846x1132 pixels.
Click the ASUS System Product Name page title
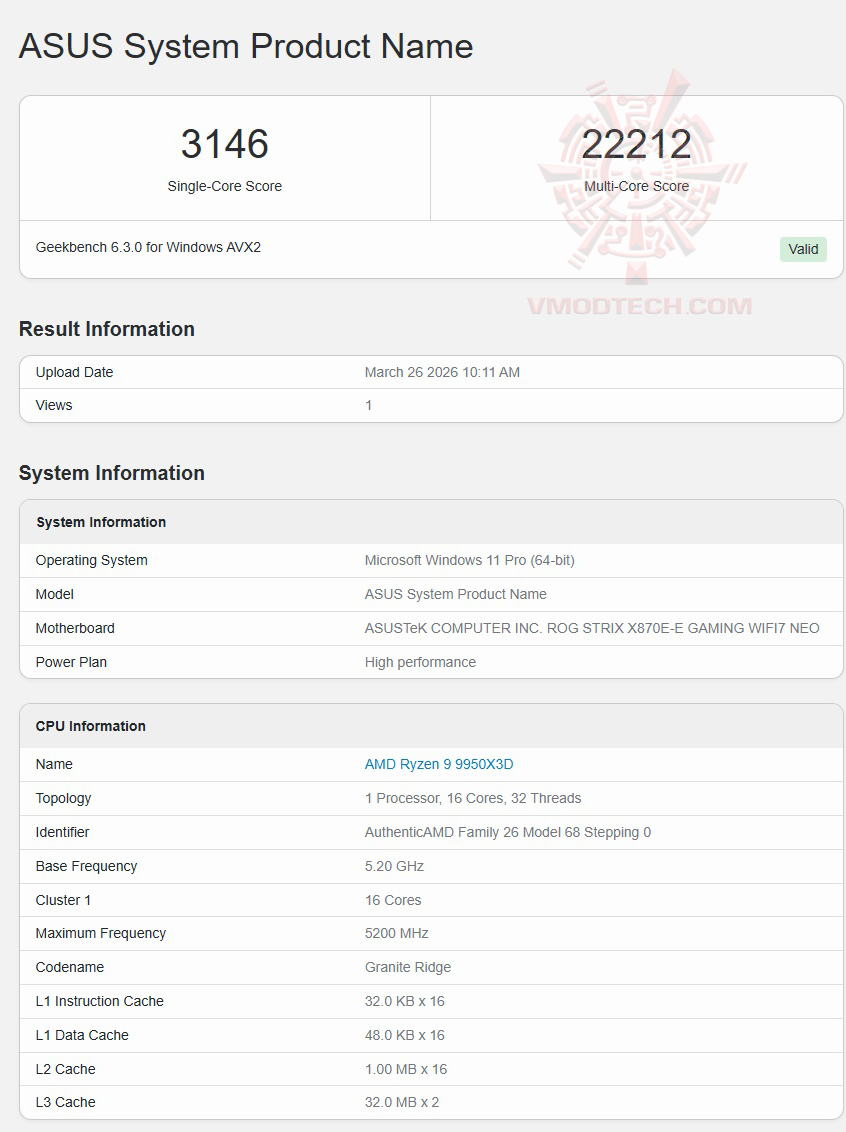pos(246,46)
